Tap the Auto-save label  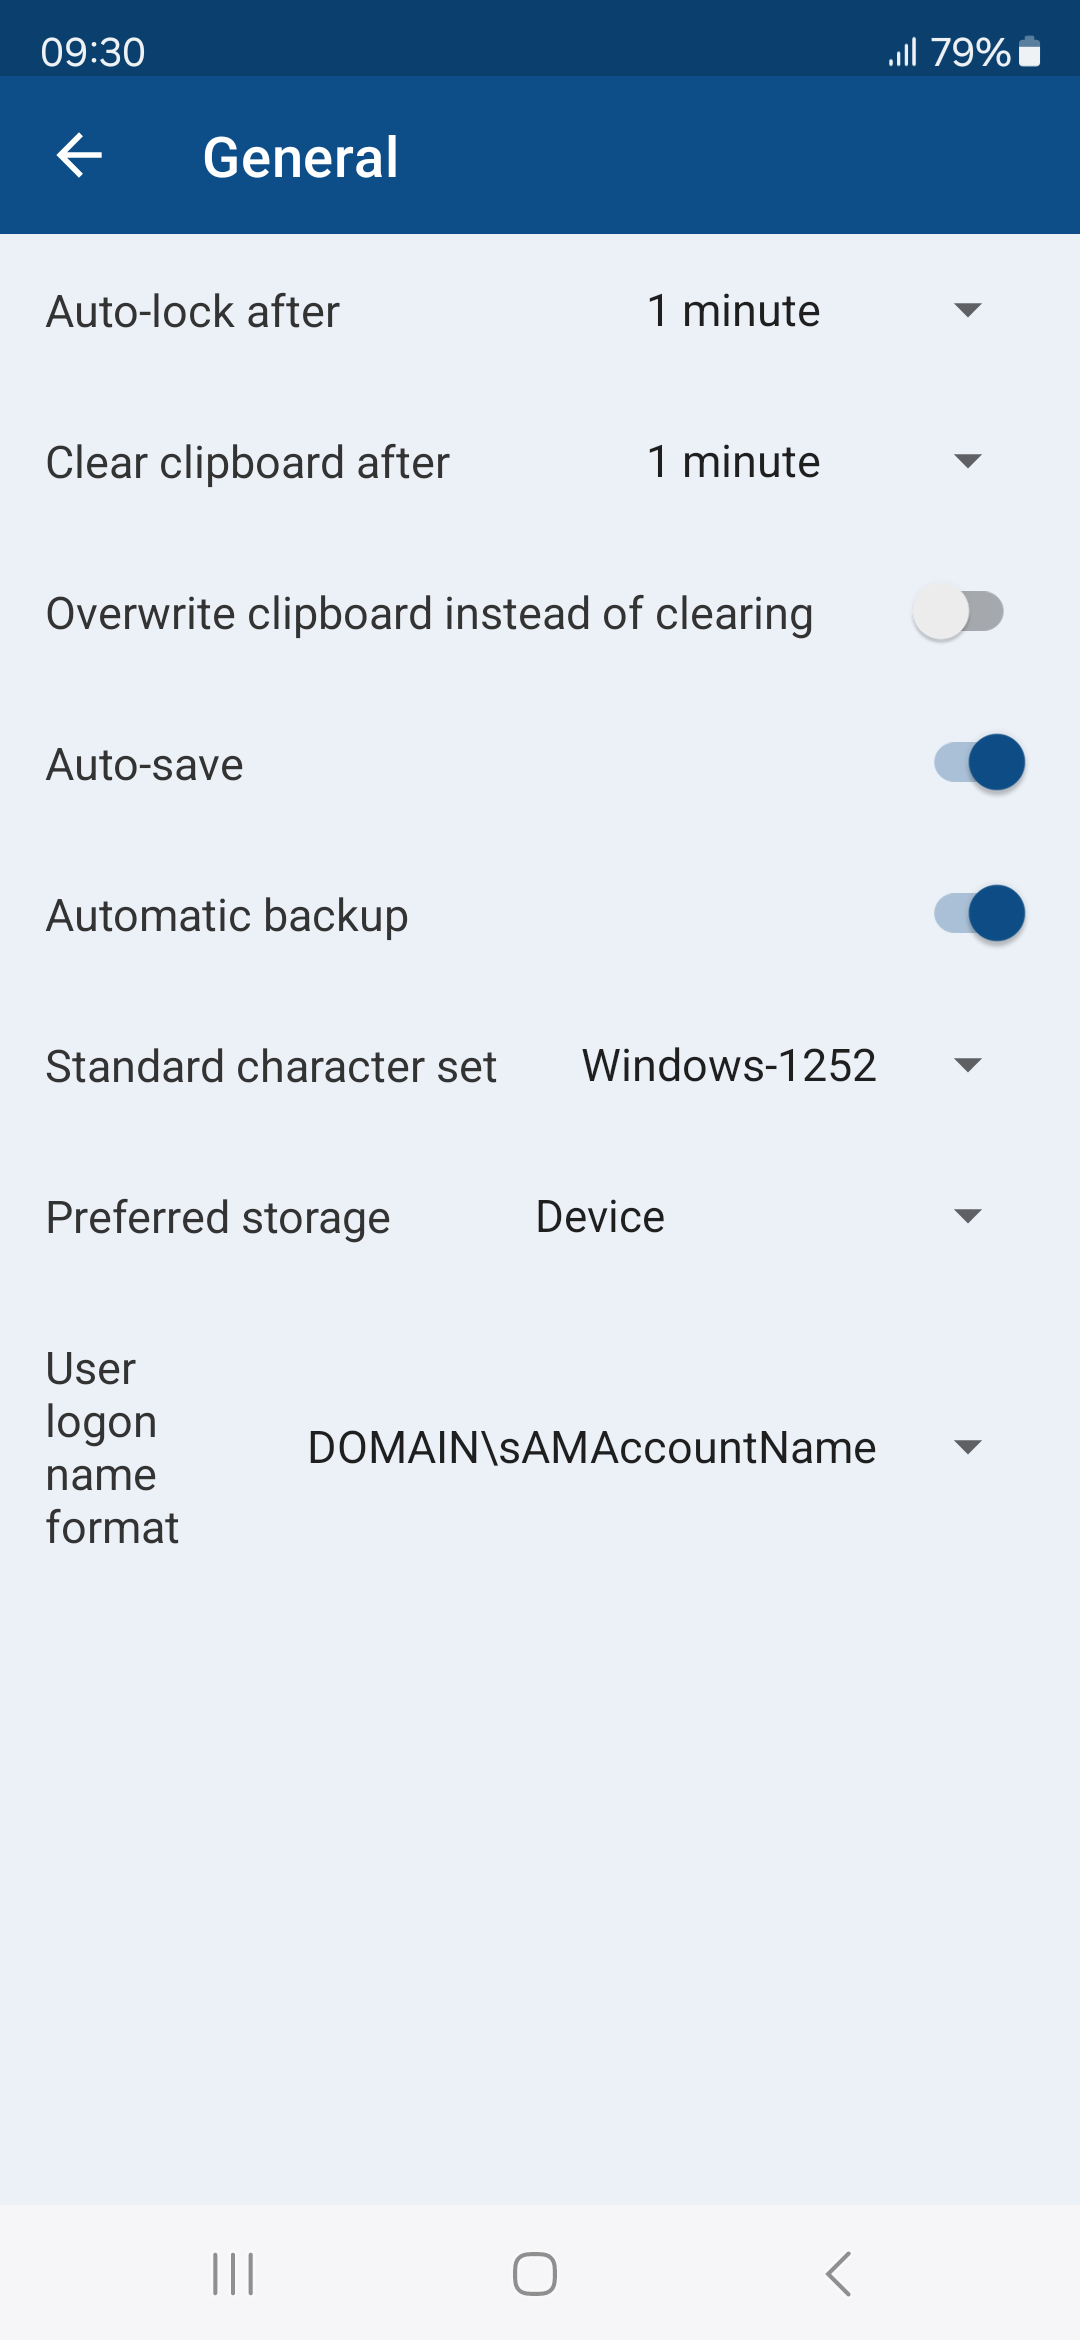coord(145,765)
